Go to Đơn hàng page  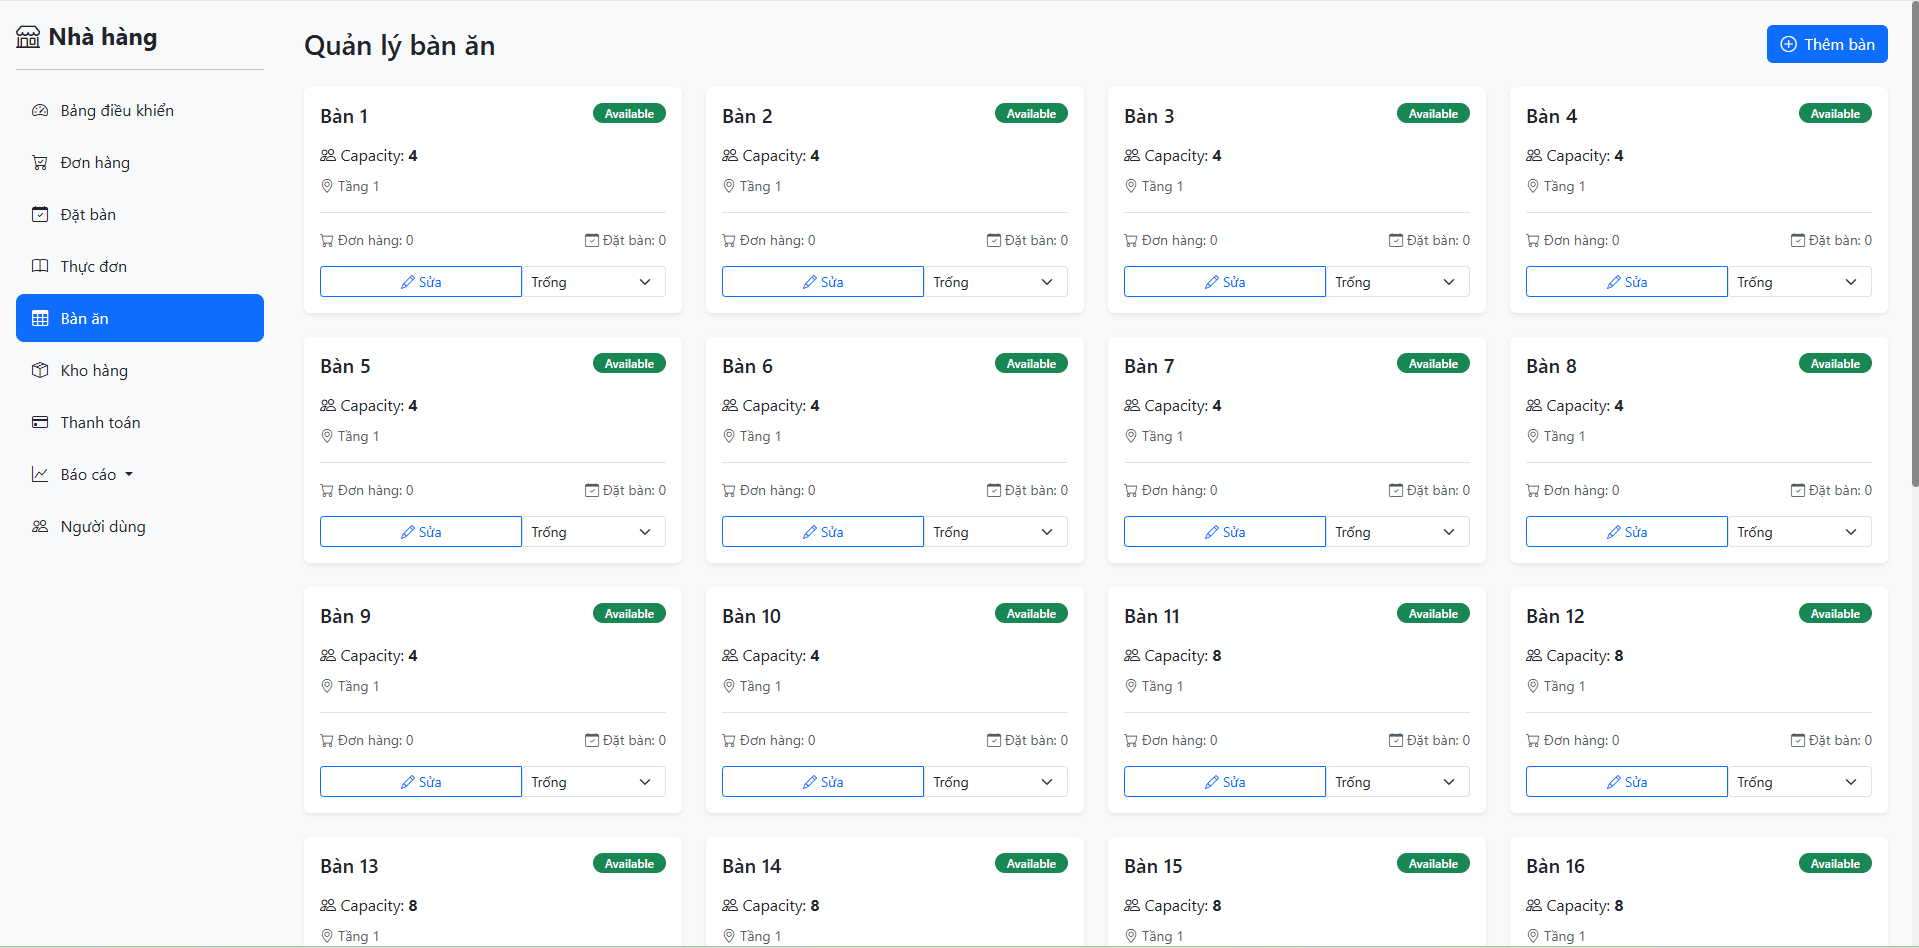[x=140, y=162]
